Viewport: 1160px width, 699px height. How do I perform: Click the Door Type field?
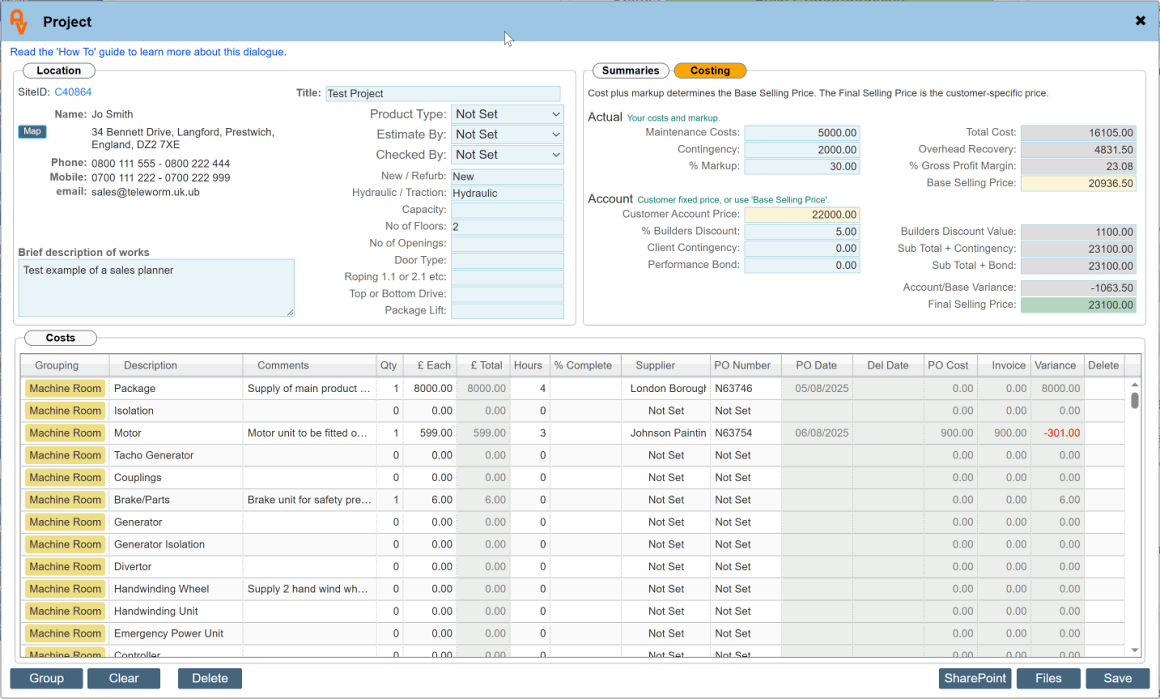[x=508, y=260]
